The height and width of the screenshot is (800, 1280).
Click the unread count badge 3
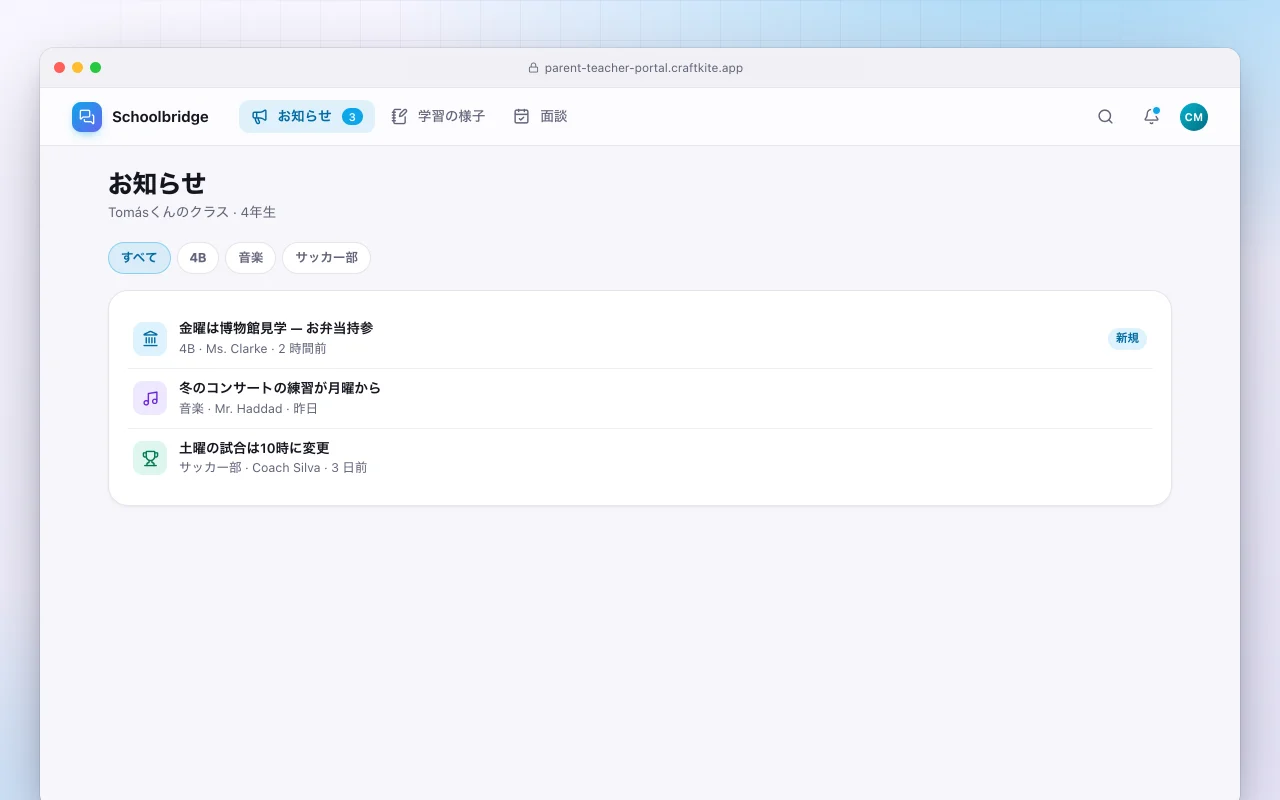point(352,117)
